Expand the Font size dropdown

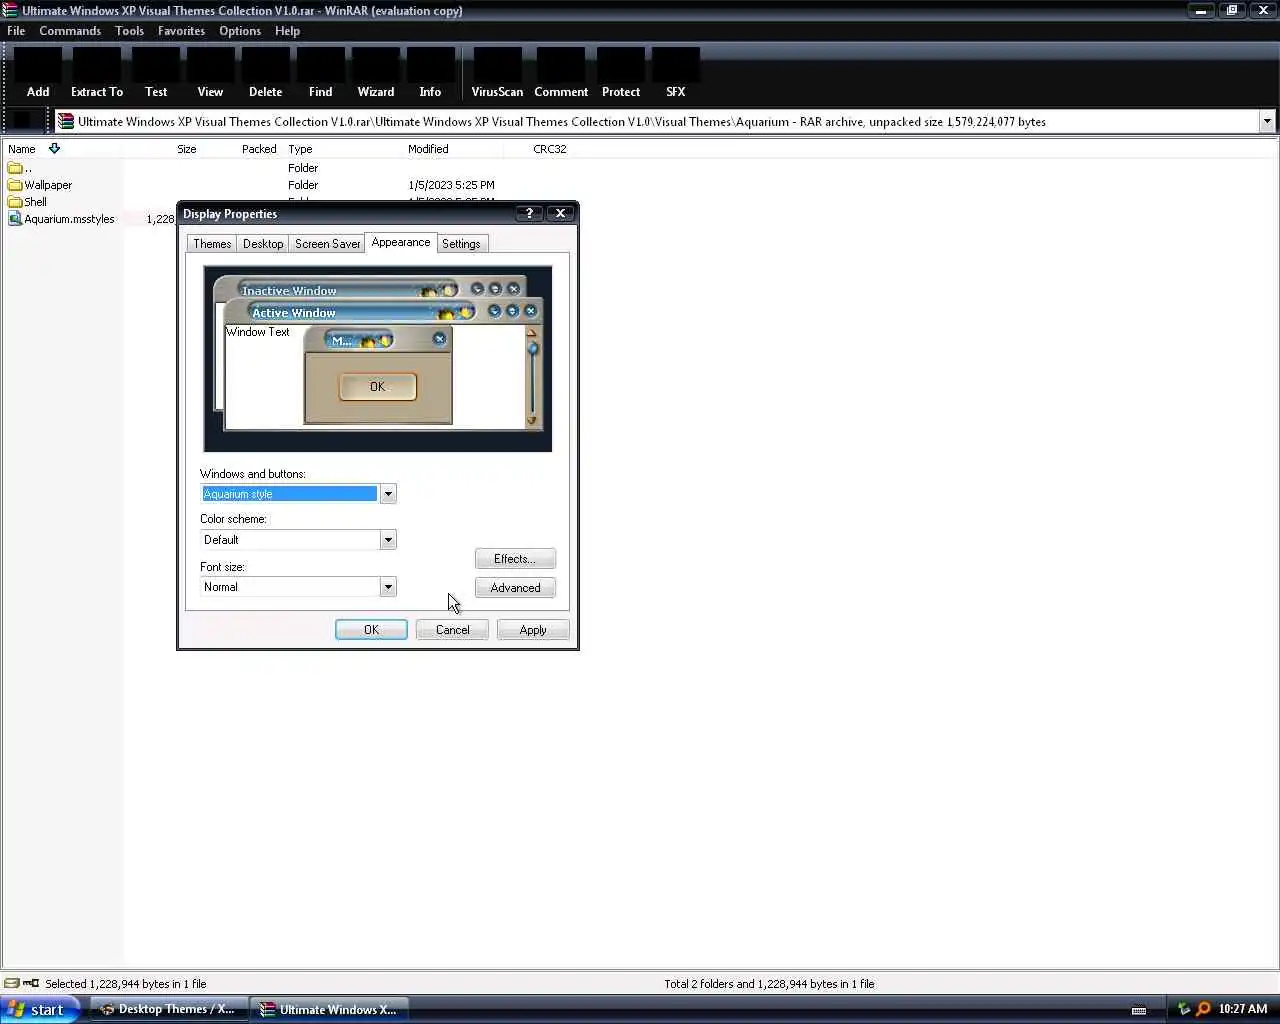point(388,587)
